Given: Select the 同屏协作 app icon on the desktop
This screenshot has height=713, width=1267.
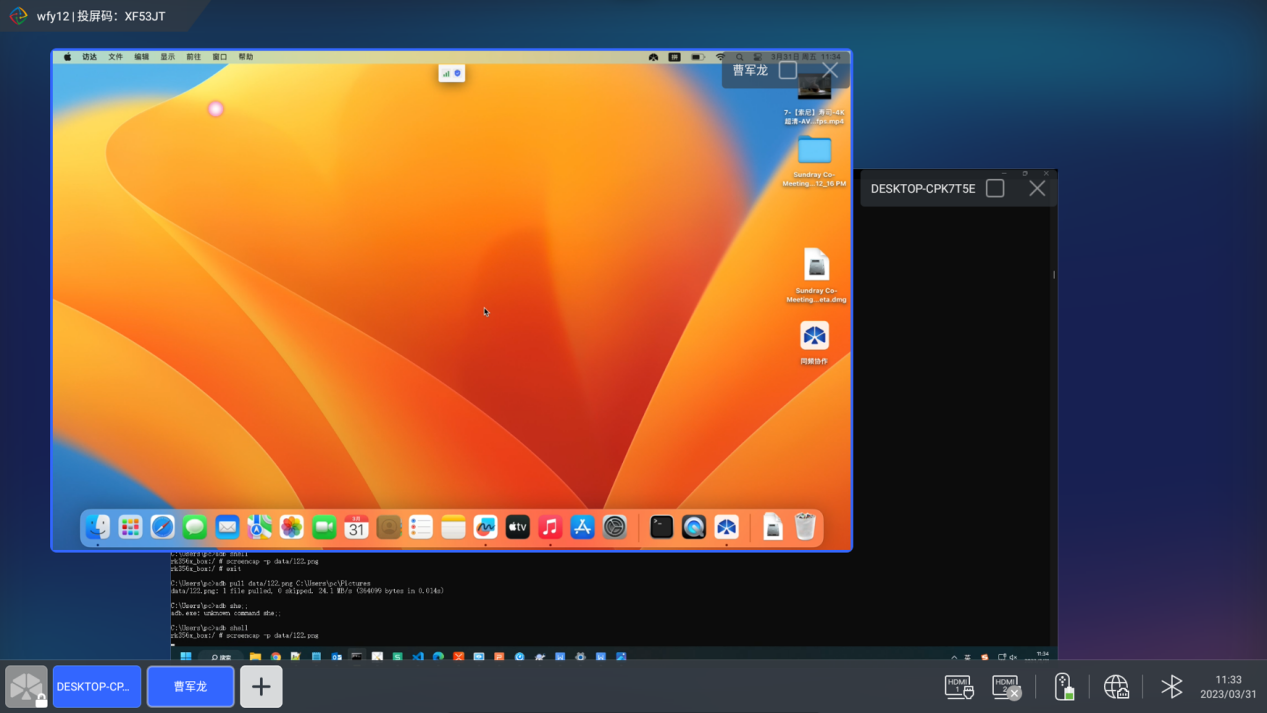Looking at the screenshot, I should coord(814,343).
